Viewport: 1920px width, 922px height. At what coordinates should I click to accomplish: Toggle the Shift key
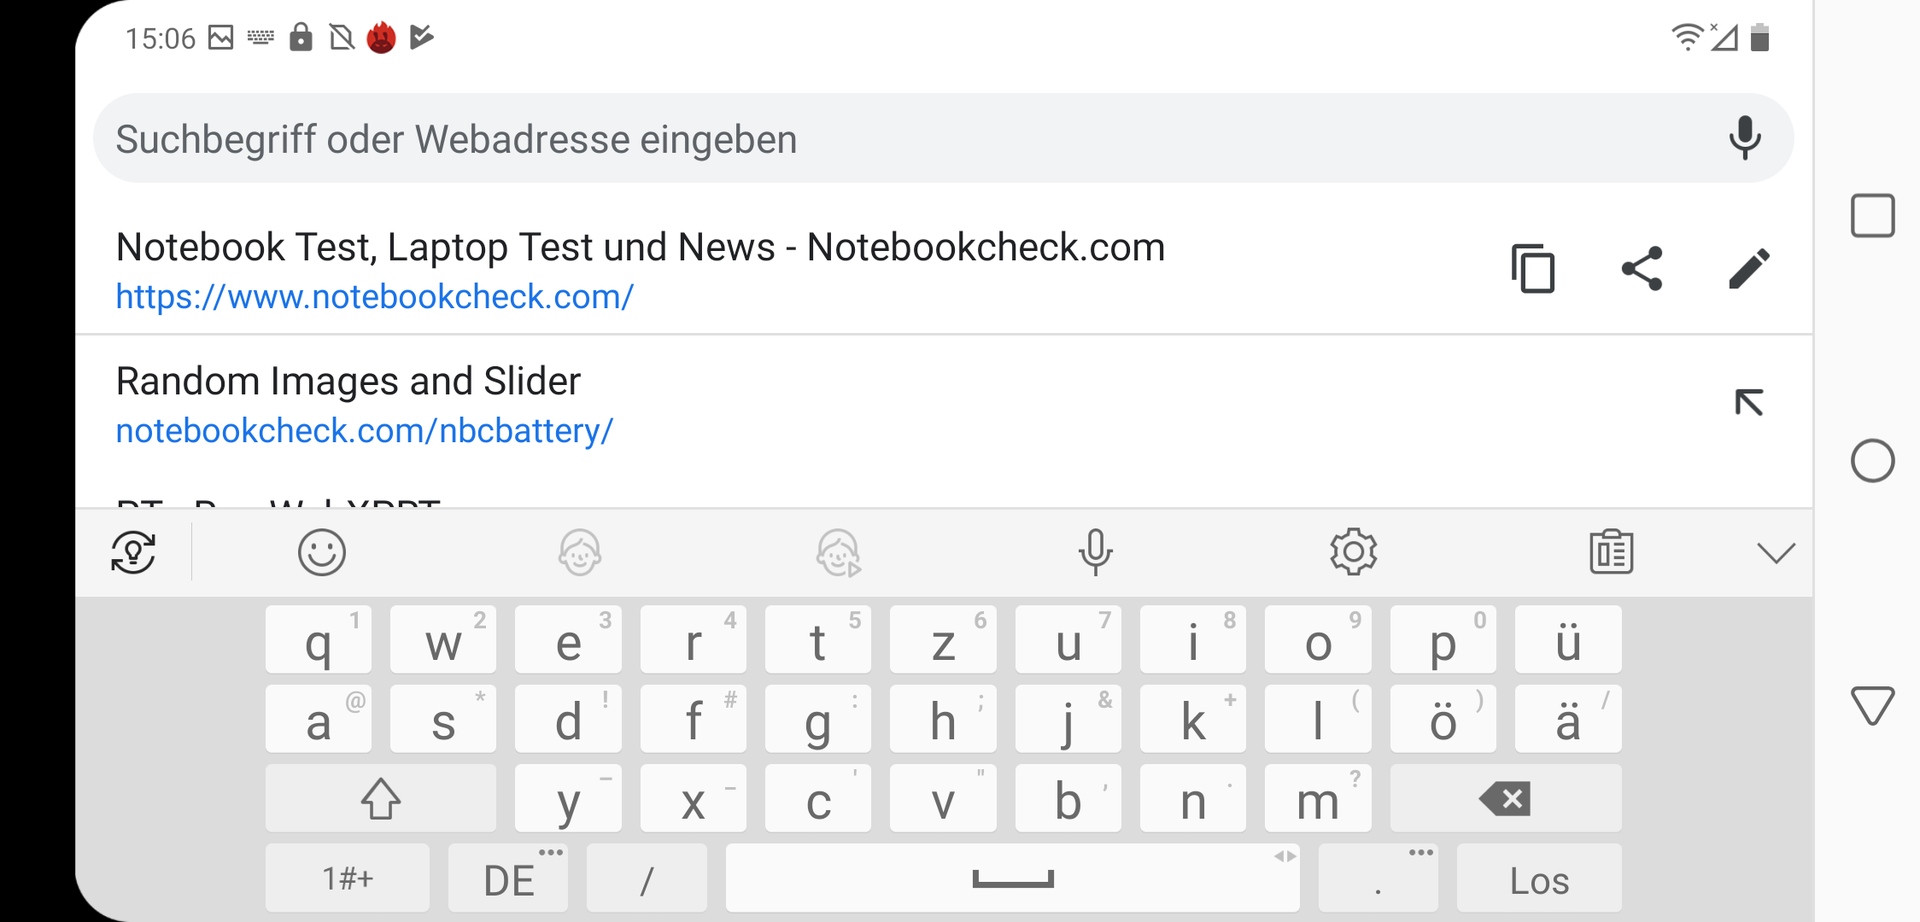(x=380, y=799)
